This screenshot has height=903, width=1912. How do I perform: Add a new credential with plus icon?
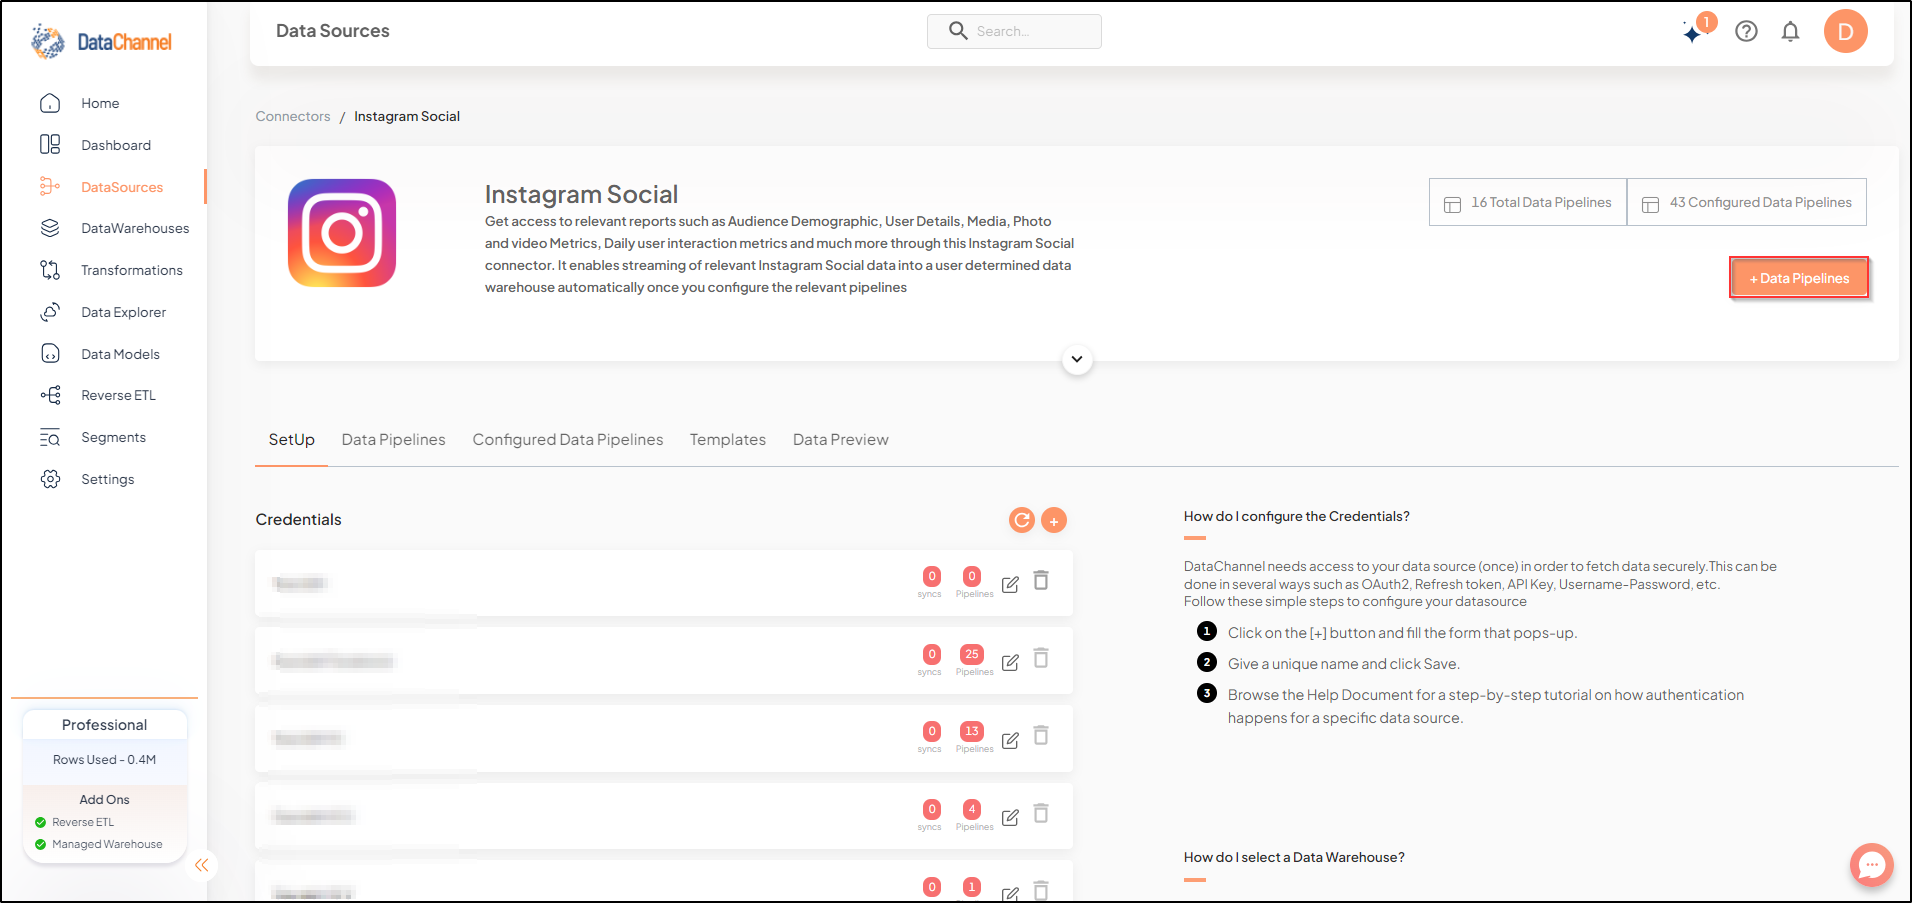pyautogui.click(x=1054, y=520)
